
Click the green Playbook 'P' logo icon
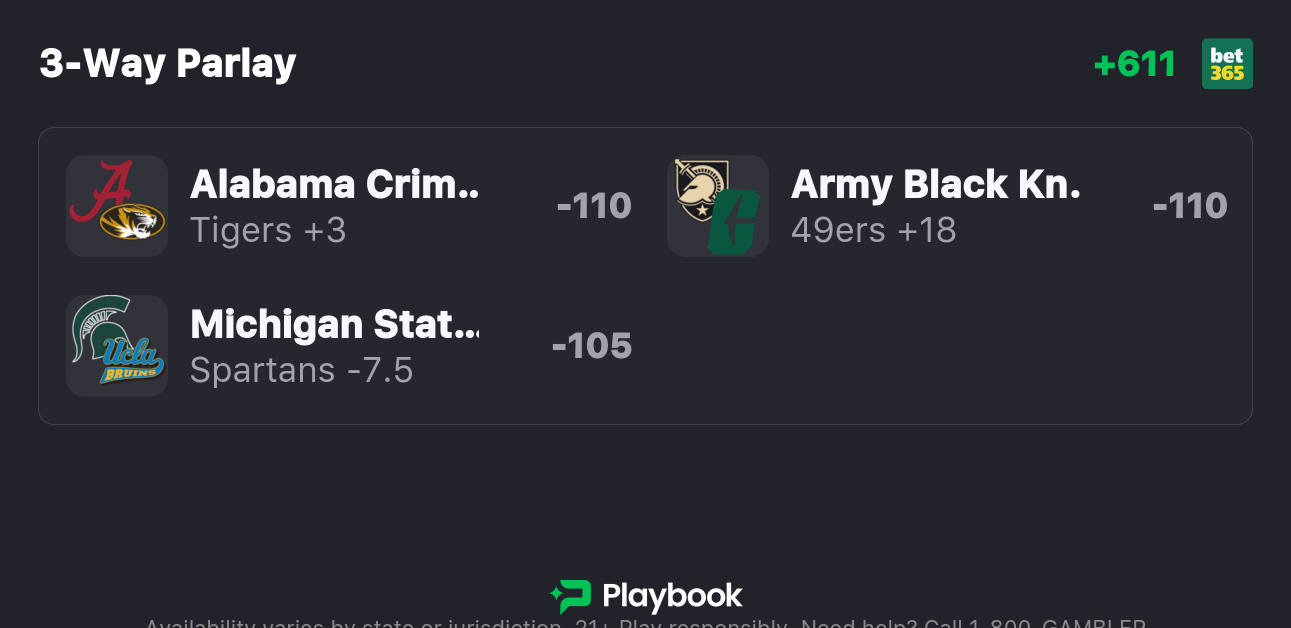(x=571, y=597)
